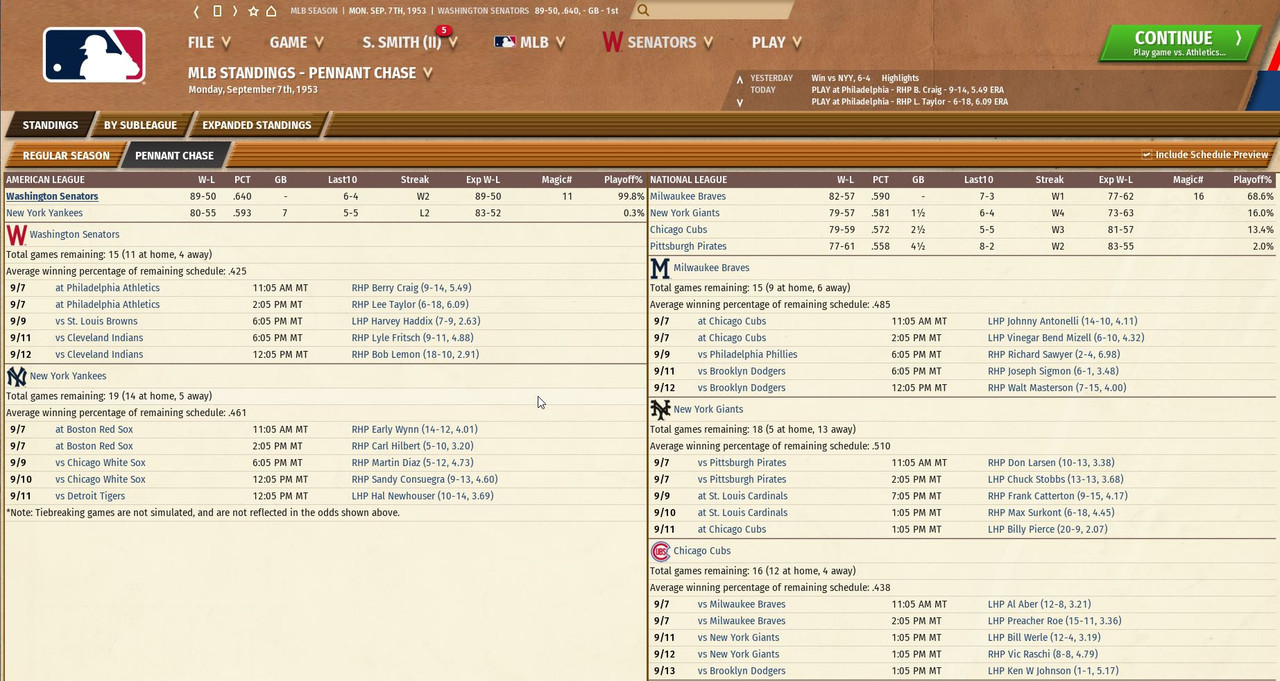Viewport: 1280px width, 681px height.
Task: Show the next news item with the down arrow
Action: (x=740, y=102)
